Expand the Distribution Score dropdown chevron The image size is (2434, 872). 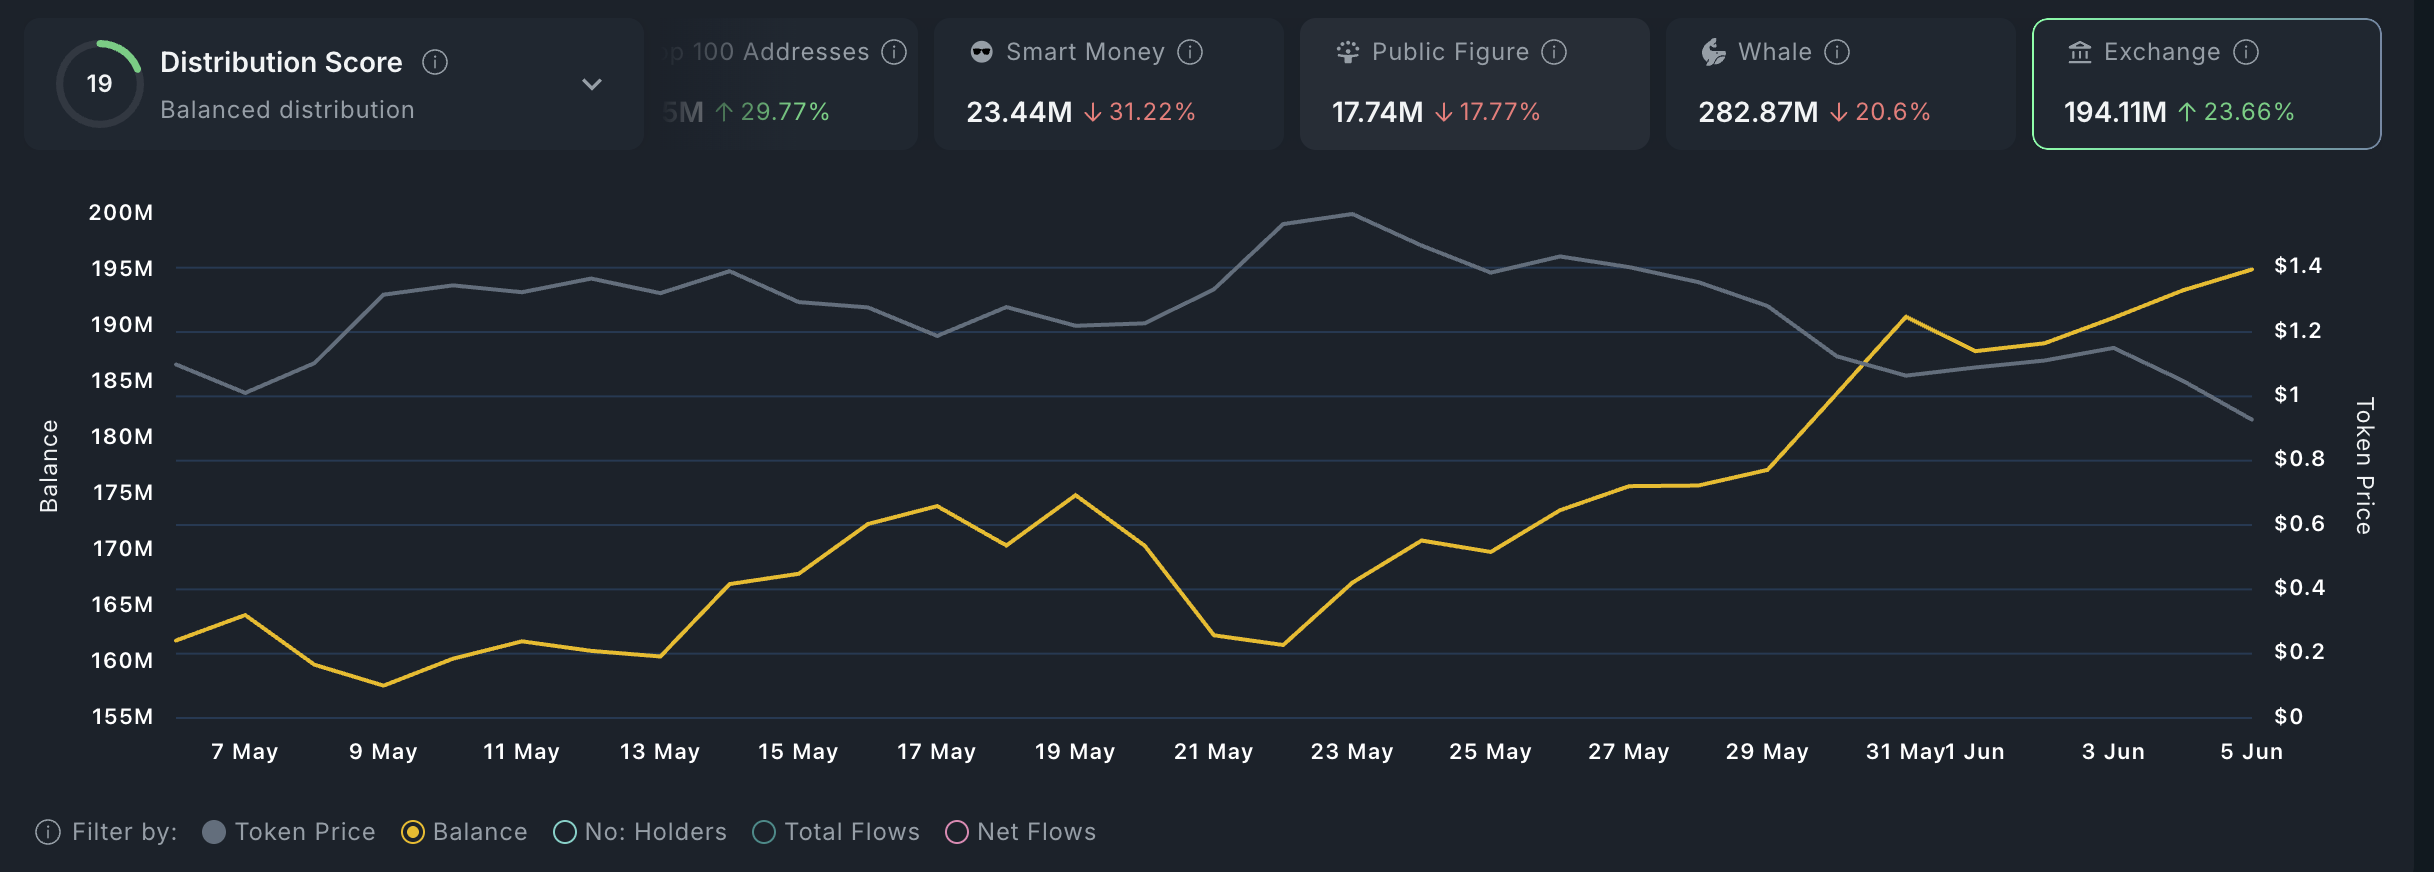pyautogui.click(x=592, y=84)
